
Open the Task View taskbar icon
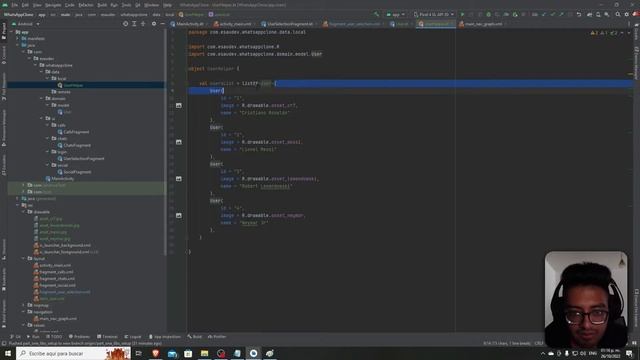[x=139, y=353]
